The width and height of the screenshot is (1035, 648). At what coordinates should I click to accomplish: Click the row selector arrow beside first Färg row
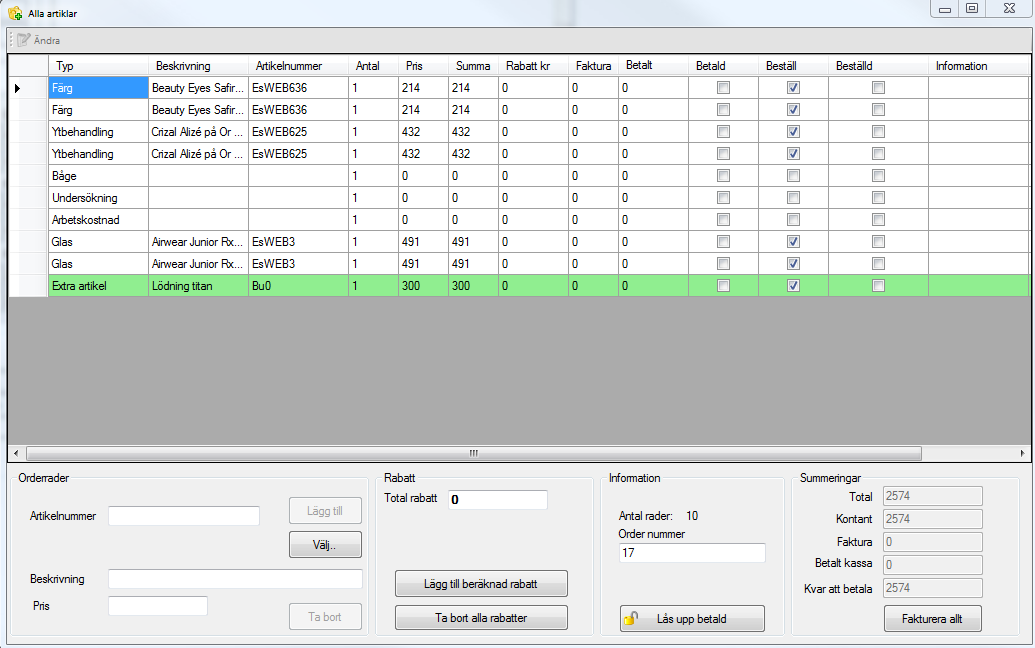pyautogui.click(x=17, y=88)
